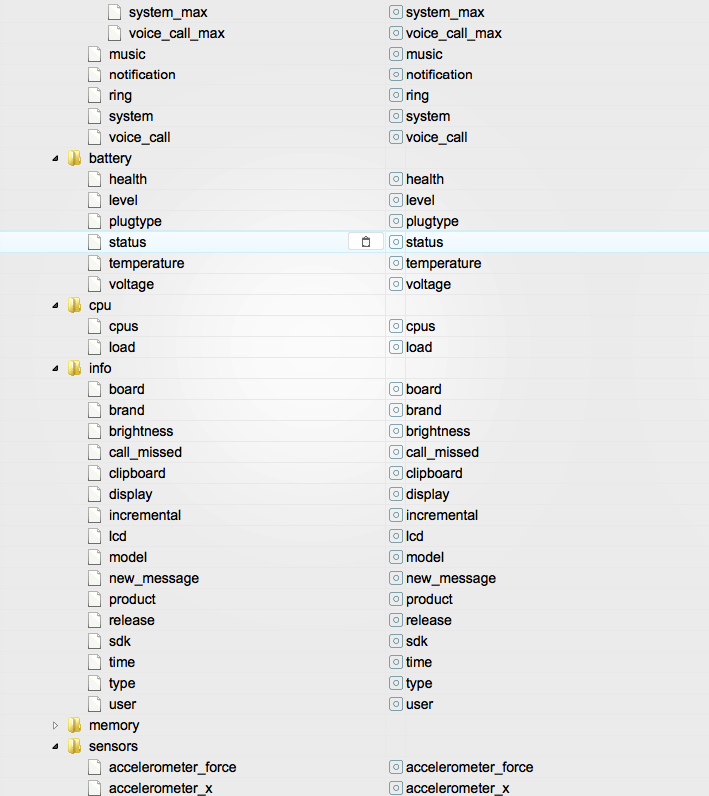Click the file icon beside voltage
This screenshot has height=796, width=709.
pyautogui.click(x=94, y=284)
